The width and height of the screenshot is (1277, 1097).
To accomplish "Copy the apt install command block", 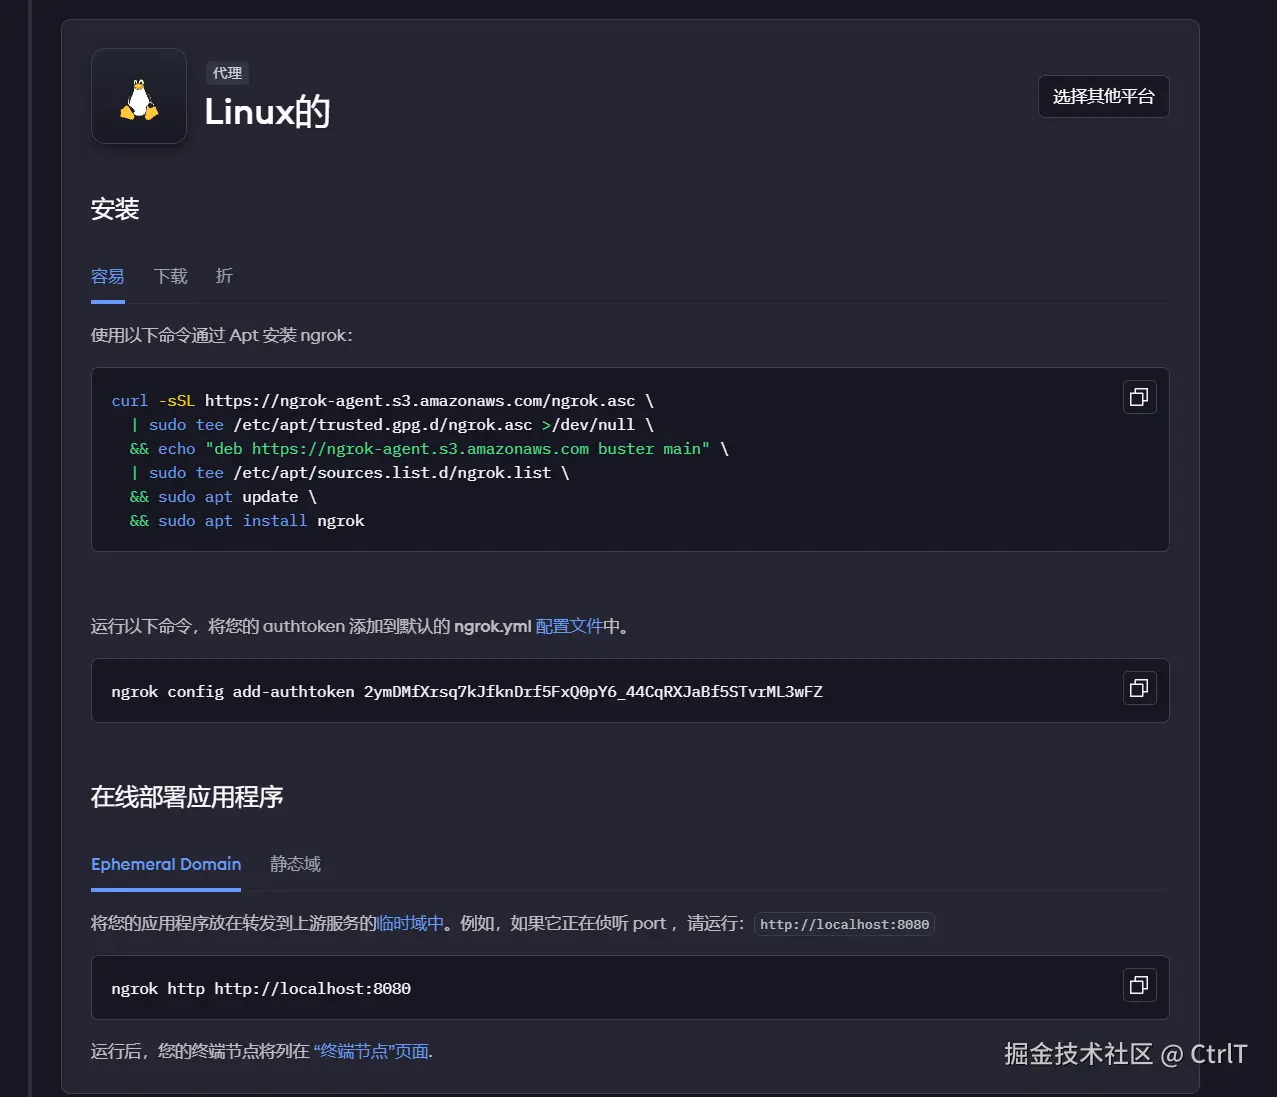I will [x=1139, y=397].
